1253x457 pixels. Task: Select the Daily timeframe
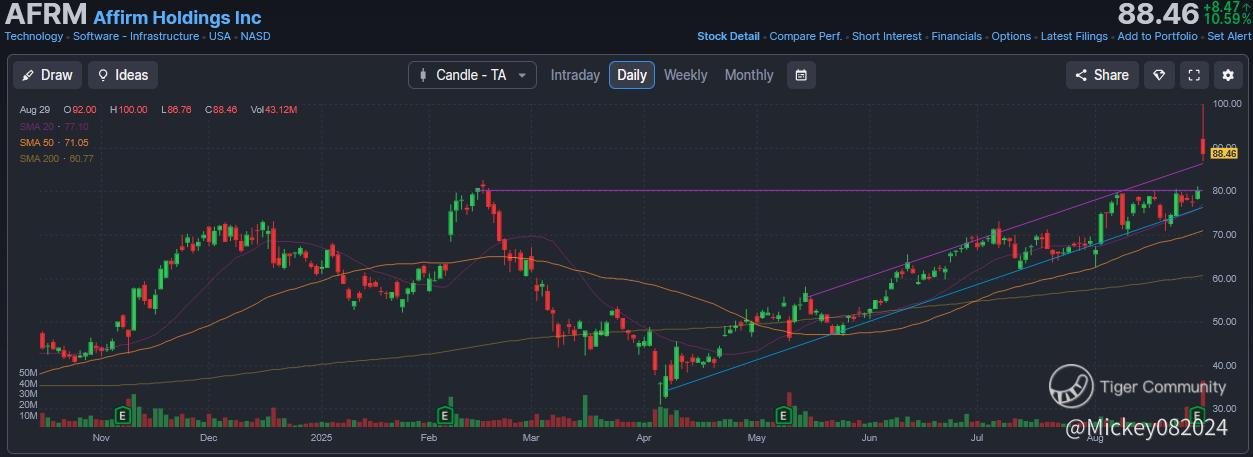point(632,75)
